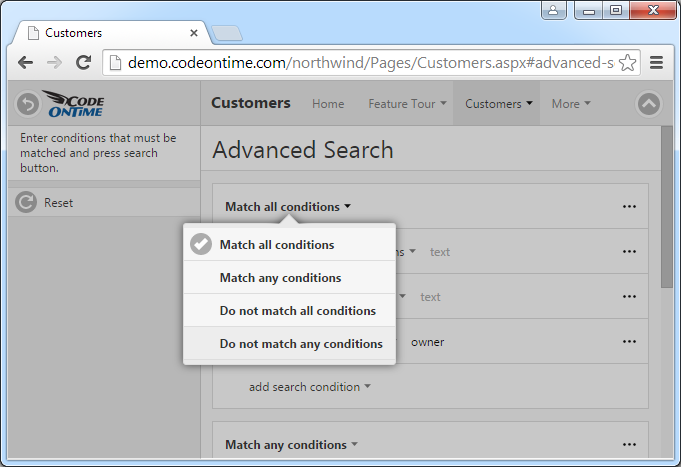Open the browser hamburger menu
Image resolution: width=681 pixels, height=467 pixels.
pos(657,62)
